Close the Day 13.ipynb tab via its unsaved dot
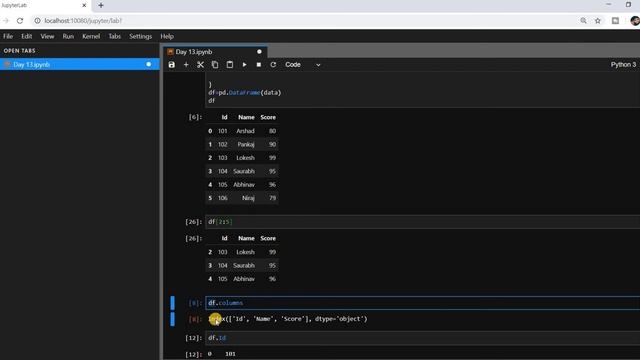The image size is (640, 360). (259, 52)
